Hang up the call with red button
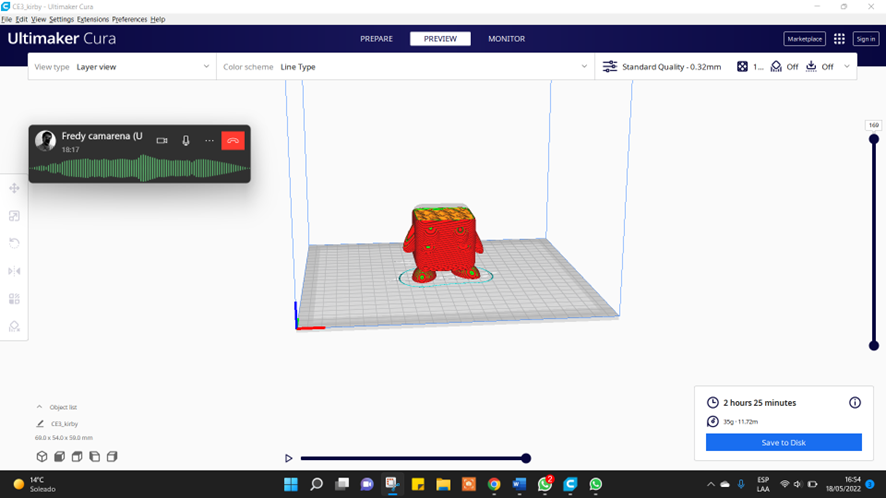 pos(233,141)
